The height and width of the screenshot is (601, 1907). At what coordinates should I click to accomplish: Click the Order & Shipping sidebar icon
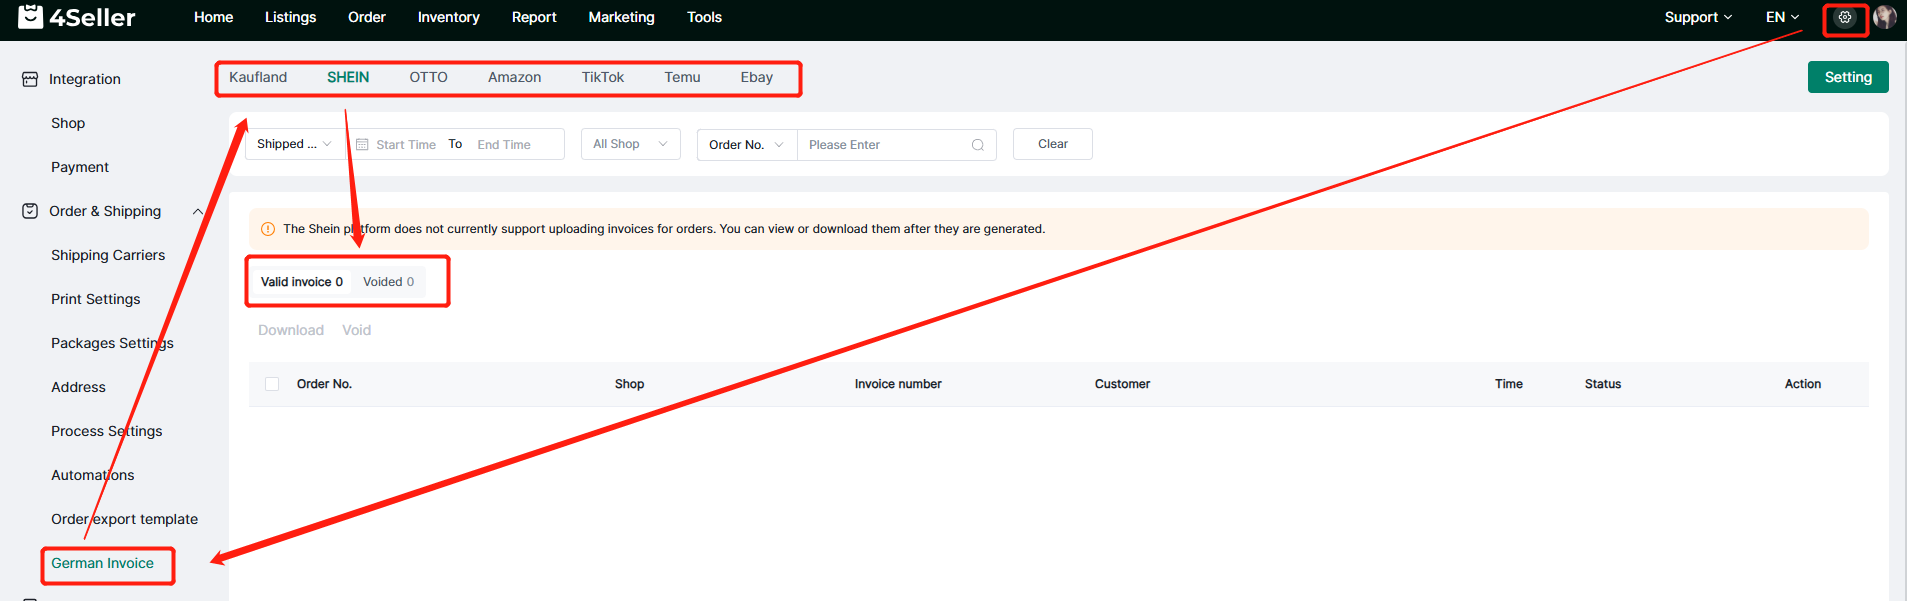coord(30,211)
